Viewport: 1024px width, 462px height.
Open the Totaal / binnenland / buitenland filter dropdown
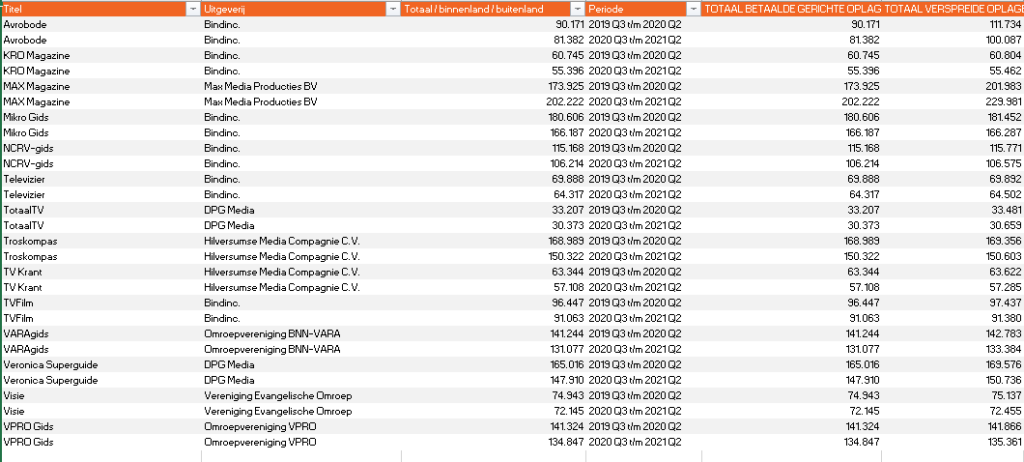click(577, 9)
